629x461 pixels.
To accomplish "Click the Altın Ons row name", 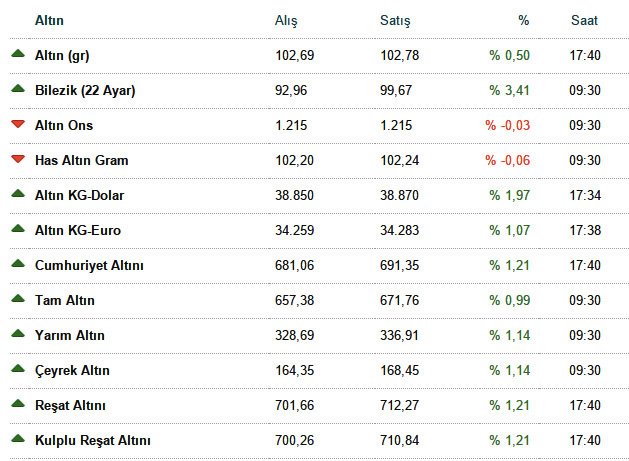I will [64, 125].
